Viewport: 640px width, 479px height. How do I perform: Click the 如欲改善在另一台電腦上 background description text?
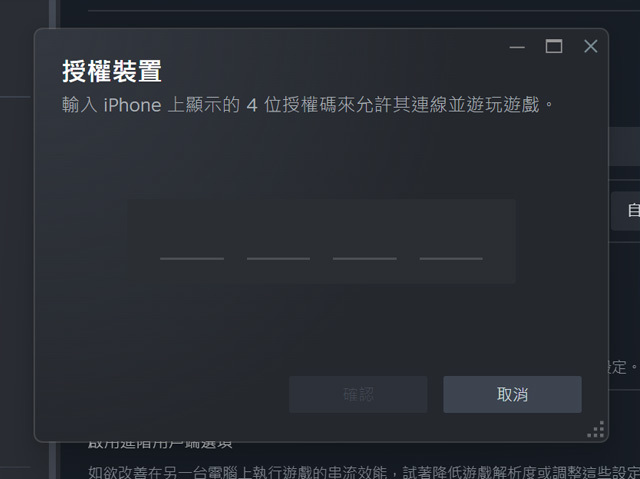coord(364,472)
